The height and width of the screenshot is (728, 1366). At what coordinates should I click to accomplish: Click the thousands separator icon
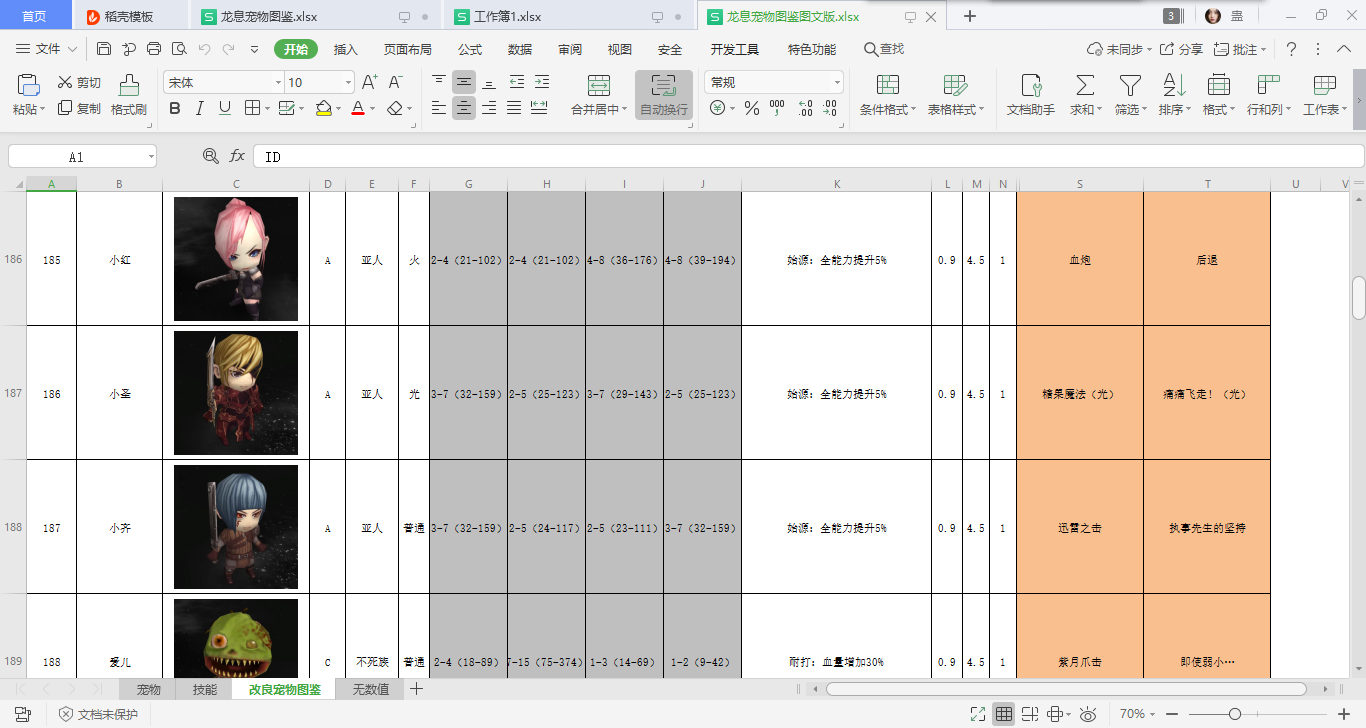[777, 108]
